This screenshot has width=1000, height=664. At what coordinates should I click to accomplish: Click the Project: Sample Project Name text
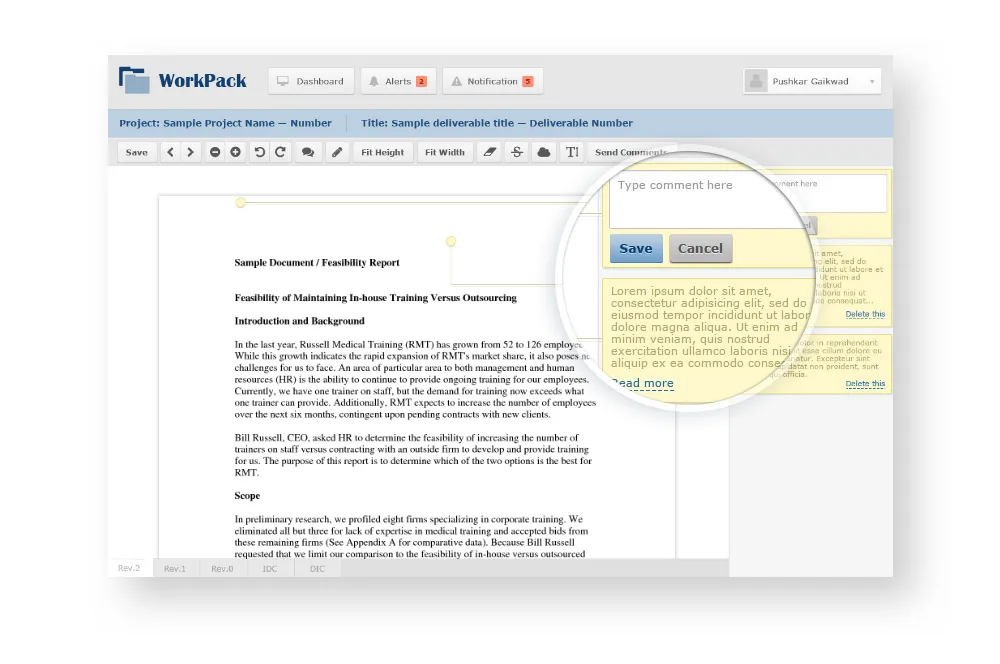click(x=225, y=123)
